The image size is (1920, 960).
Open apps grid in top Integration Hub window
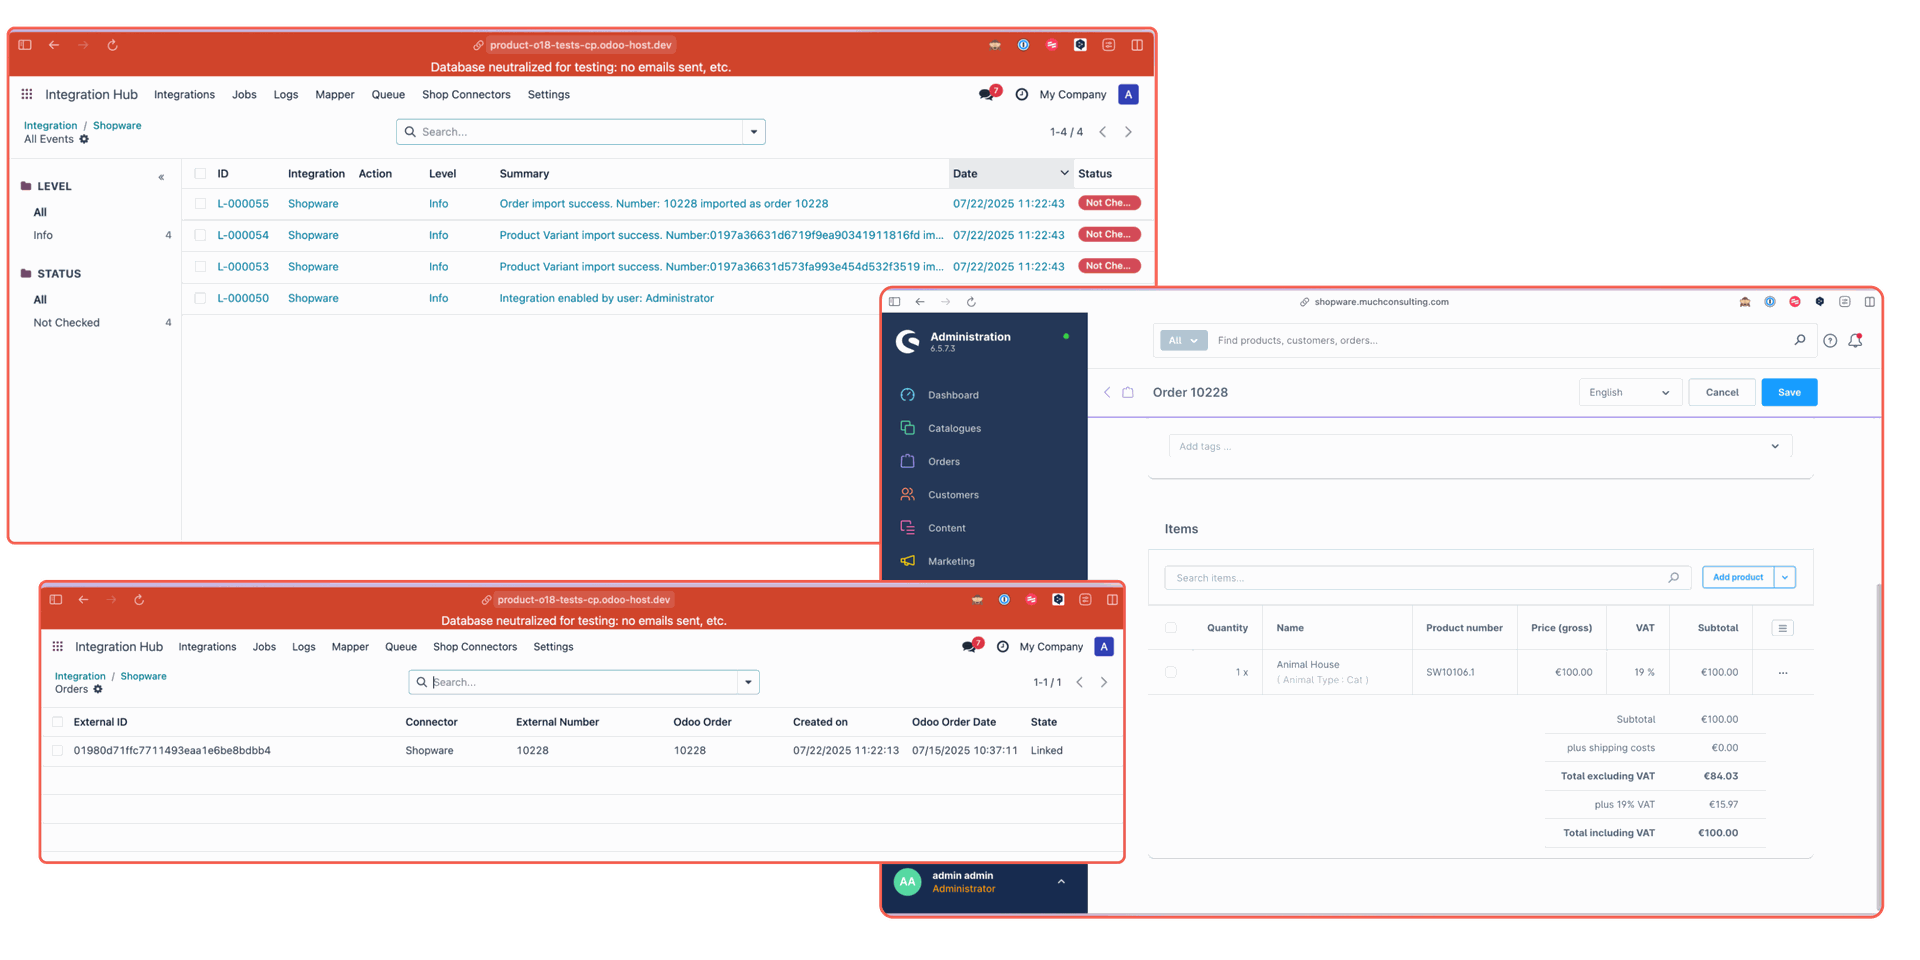pos(27,94)
